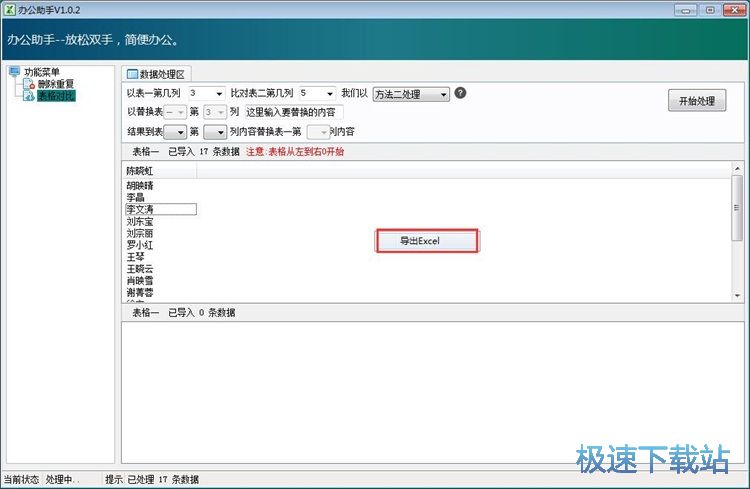
Task: Click the 导出Excel menu item
Action: tap(427, 241)
